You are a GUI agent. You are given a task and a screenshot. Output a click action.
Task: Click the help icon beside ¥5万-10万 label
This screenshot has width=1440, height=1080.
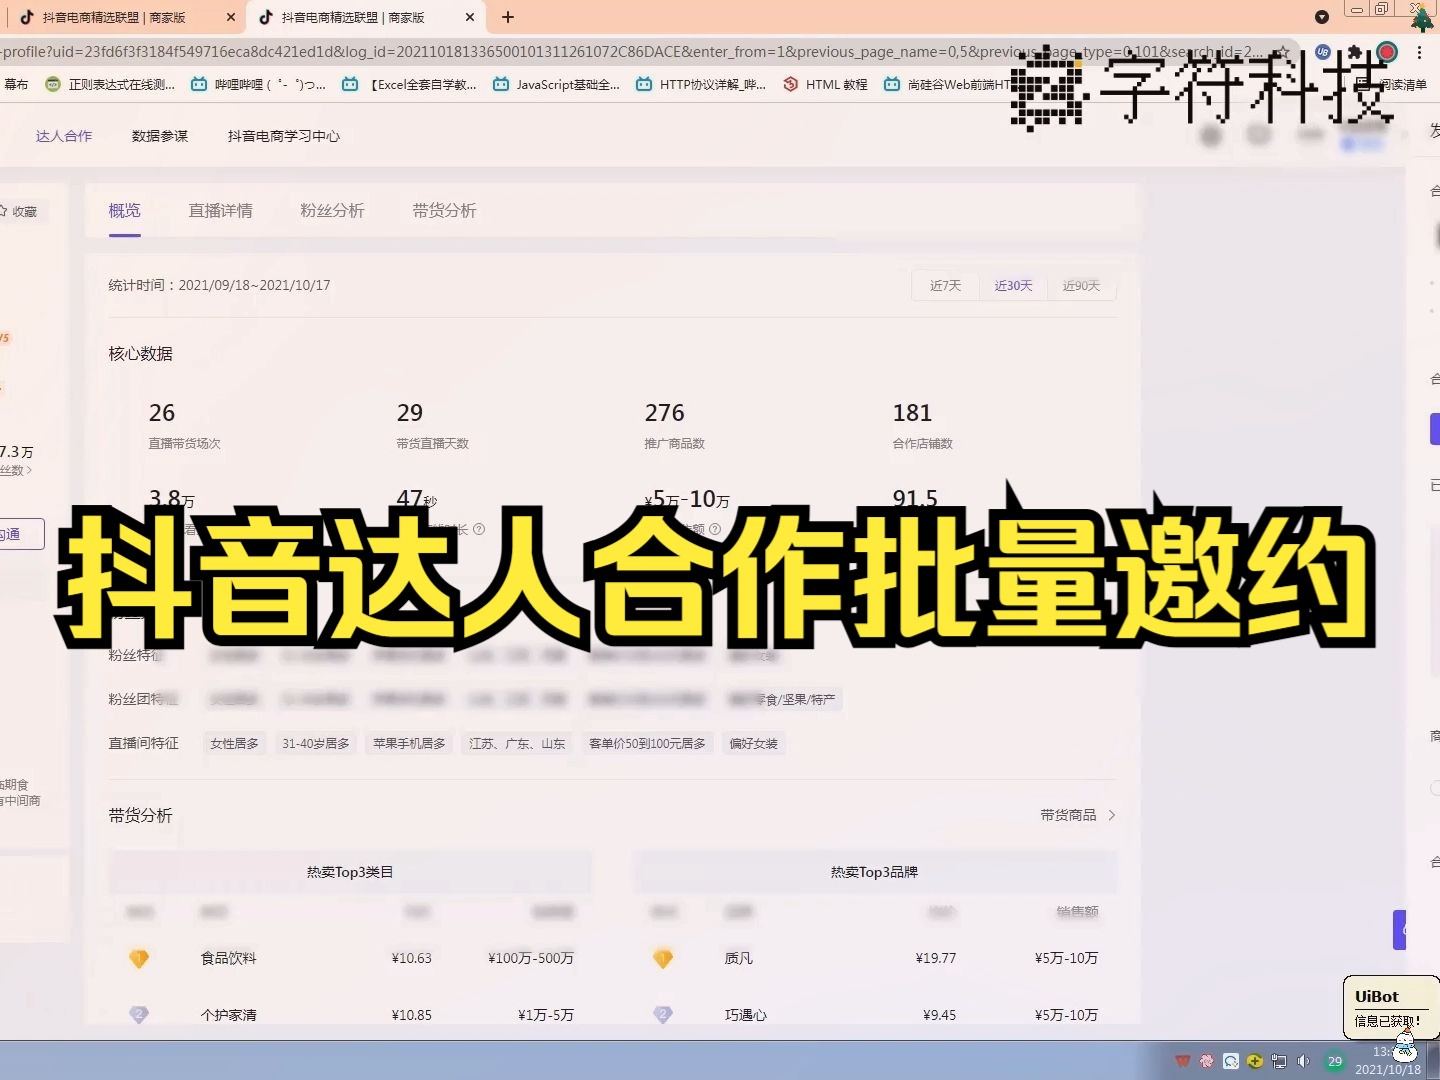click(x=714, y=529)
